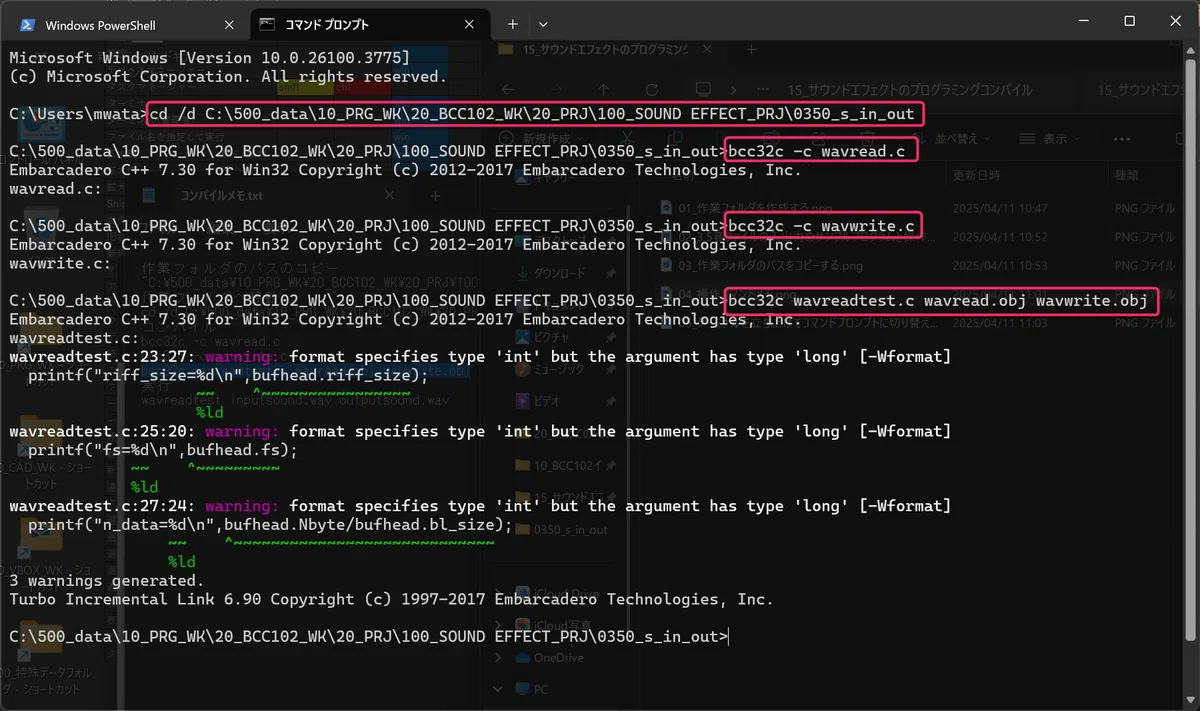
Task: Click the '3 warnings generated.' line
Action: (x=107, y=581)
